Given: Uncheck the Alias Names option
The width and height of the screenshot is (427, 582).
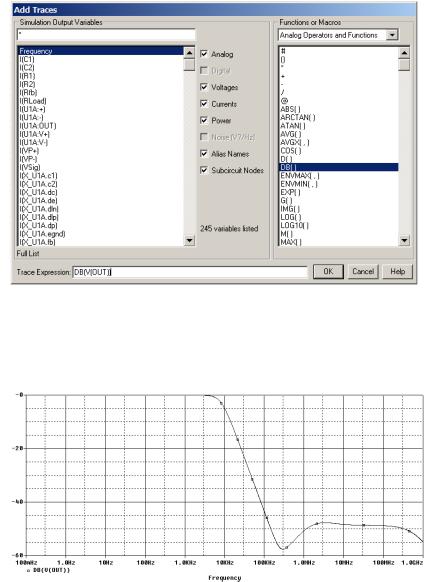Looking at the screenshot, I should [204, 153].
